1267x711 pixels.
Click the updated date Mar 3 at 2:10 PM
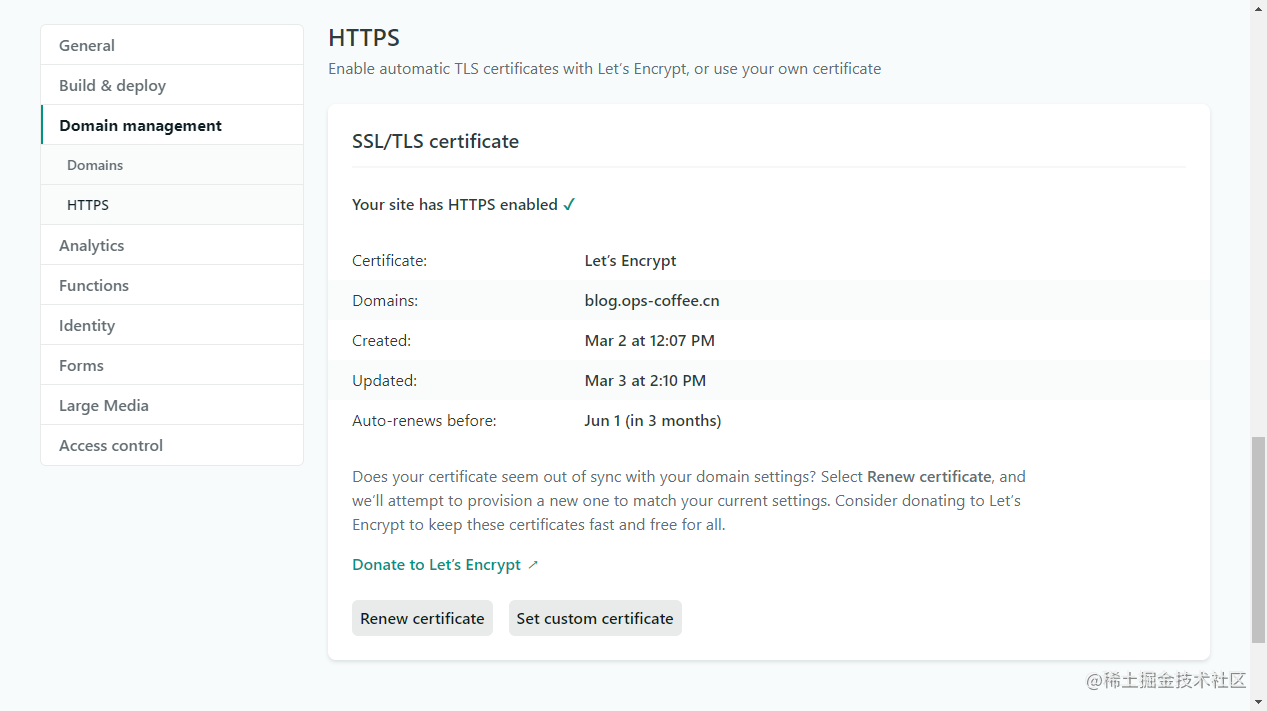point(646,380)
